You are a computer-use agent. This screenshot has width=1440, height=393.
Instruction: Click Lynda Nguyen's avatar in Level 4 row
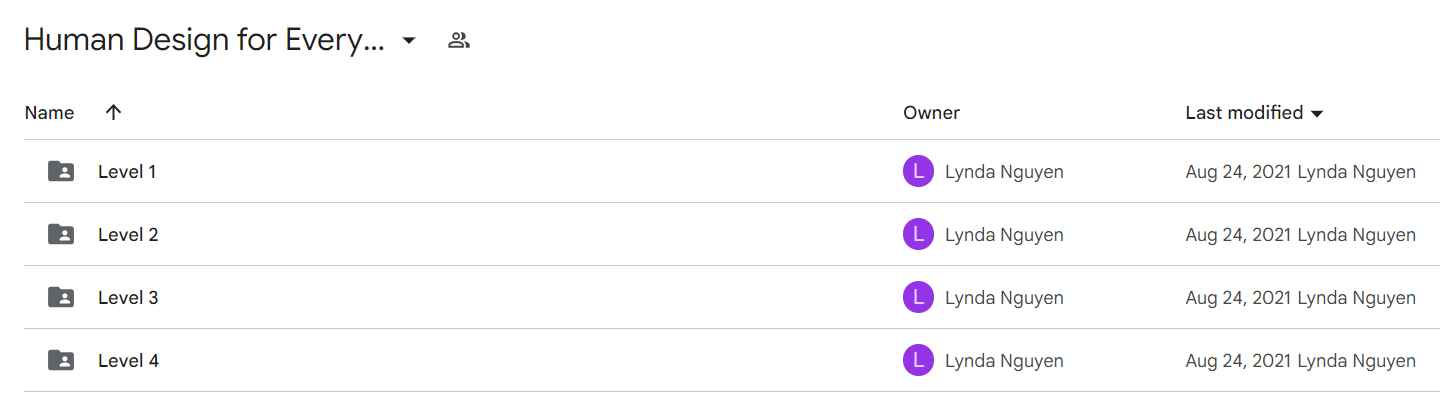point(918,361)
